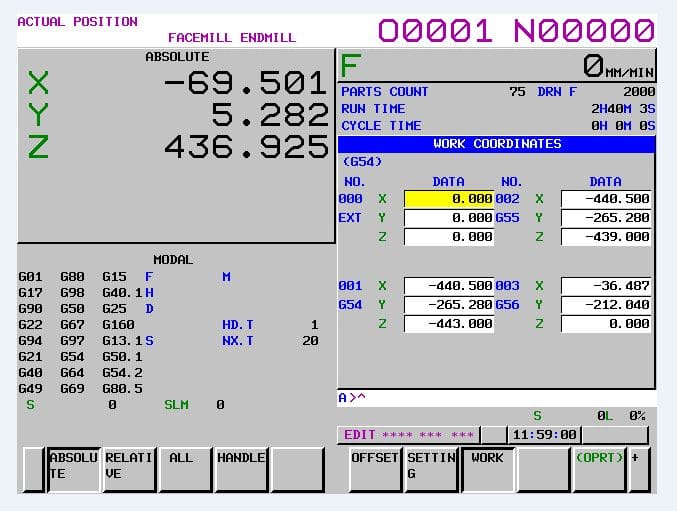Open the (OPRT) operations soft key
This screenshot has height=511, width=677.
[599, 470]
